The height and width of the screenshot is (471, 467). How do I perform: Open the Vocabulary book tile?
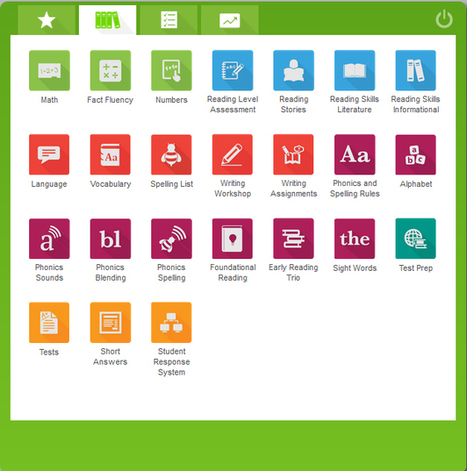click(110, 154)
